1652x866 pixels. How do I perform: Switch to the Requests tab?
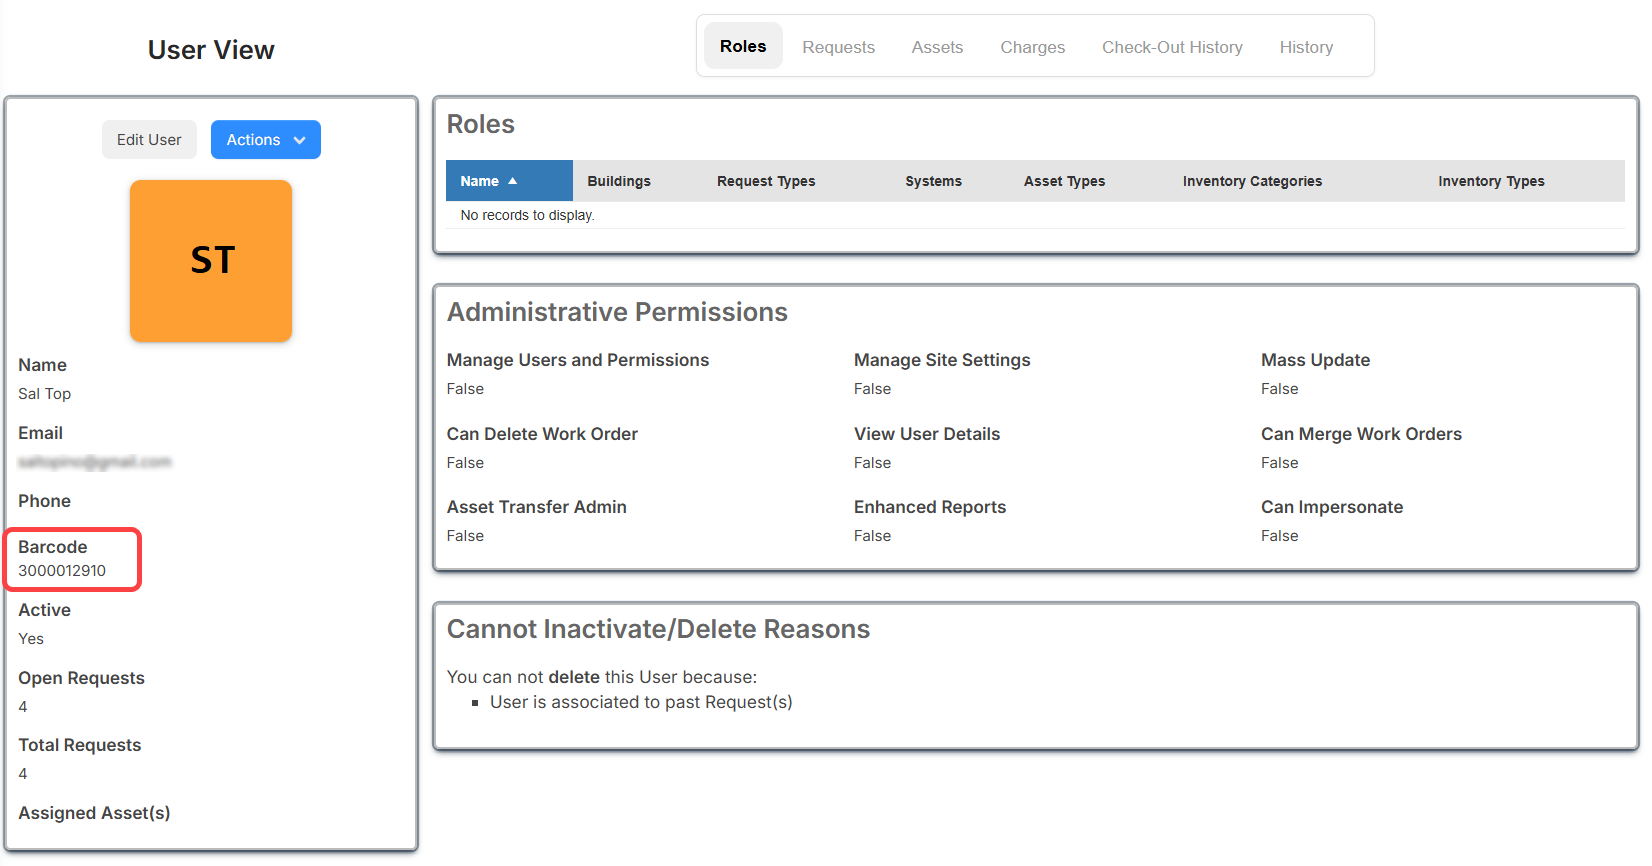pyautogui.click(x=838, y=47)
